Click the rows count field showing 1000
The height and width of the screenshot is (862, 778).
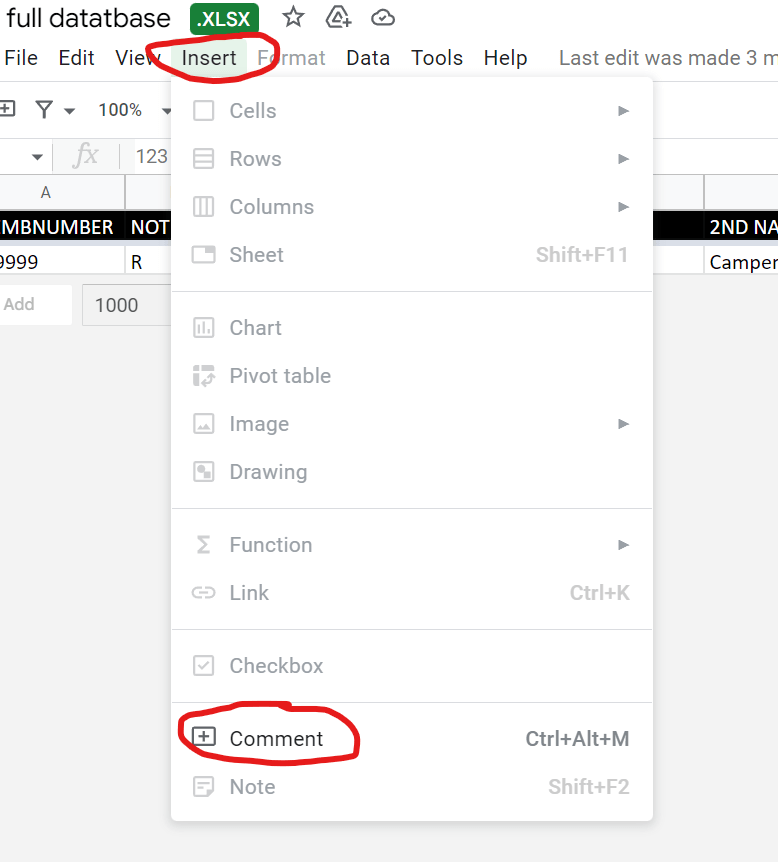[120, 305]
